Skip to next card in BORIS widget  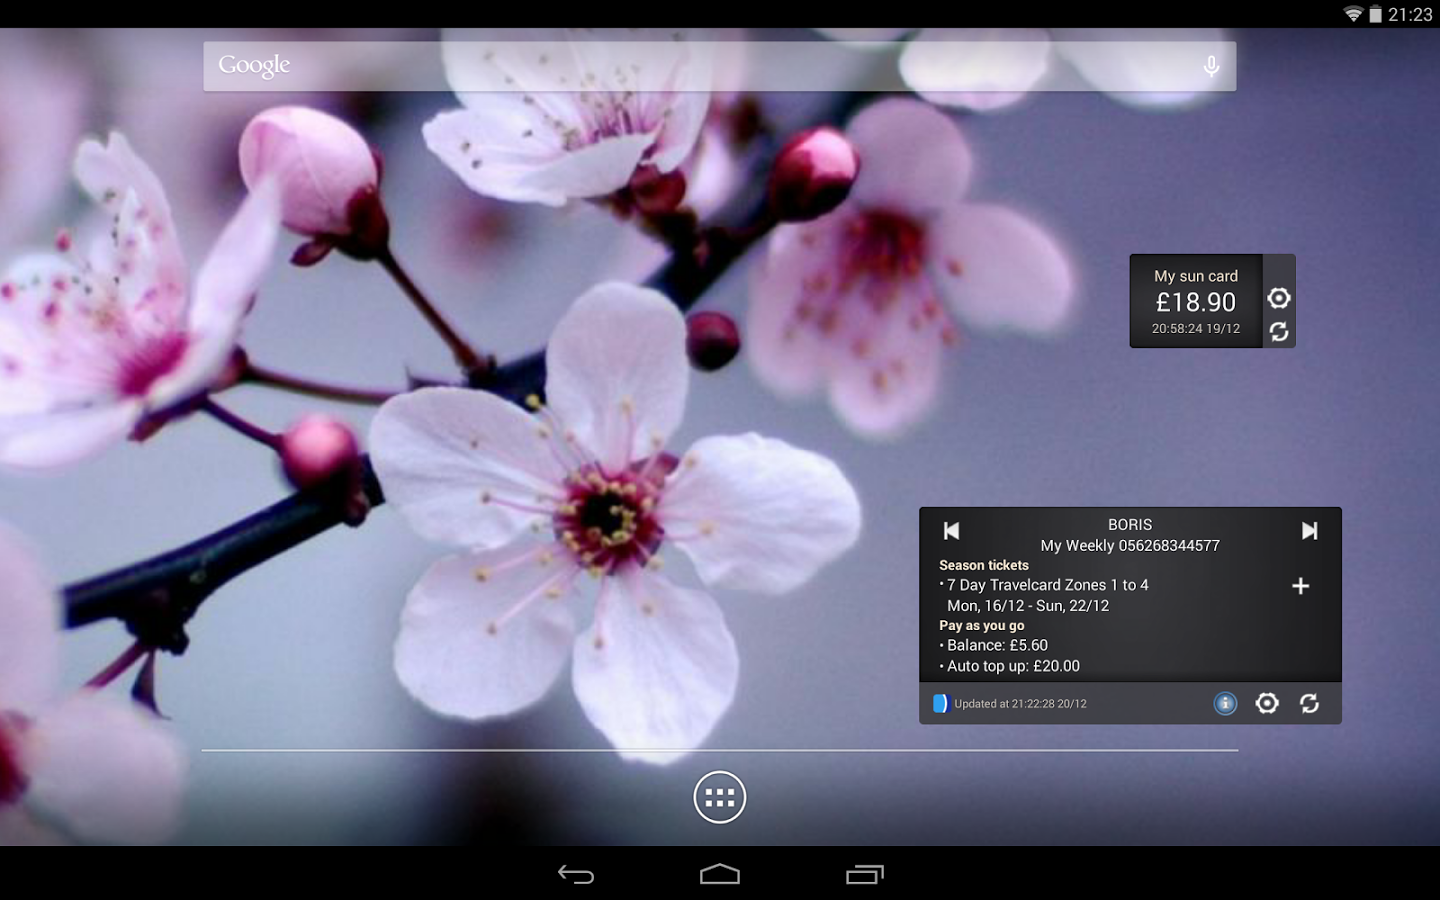pos(1309,531)
